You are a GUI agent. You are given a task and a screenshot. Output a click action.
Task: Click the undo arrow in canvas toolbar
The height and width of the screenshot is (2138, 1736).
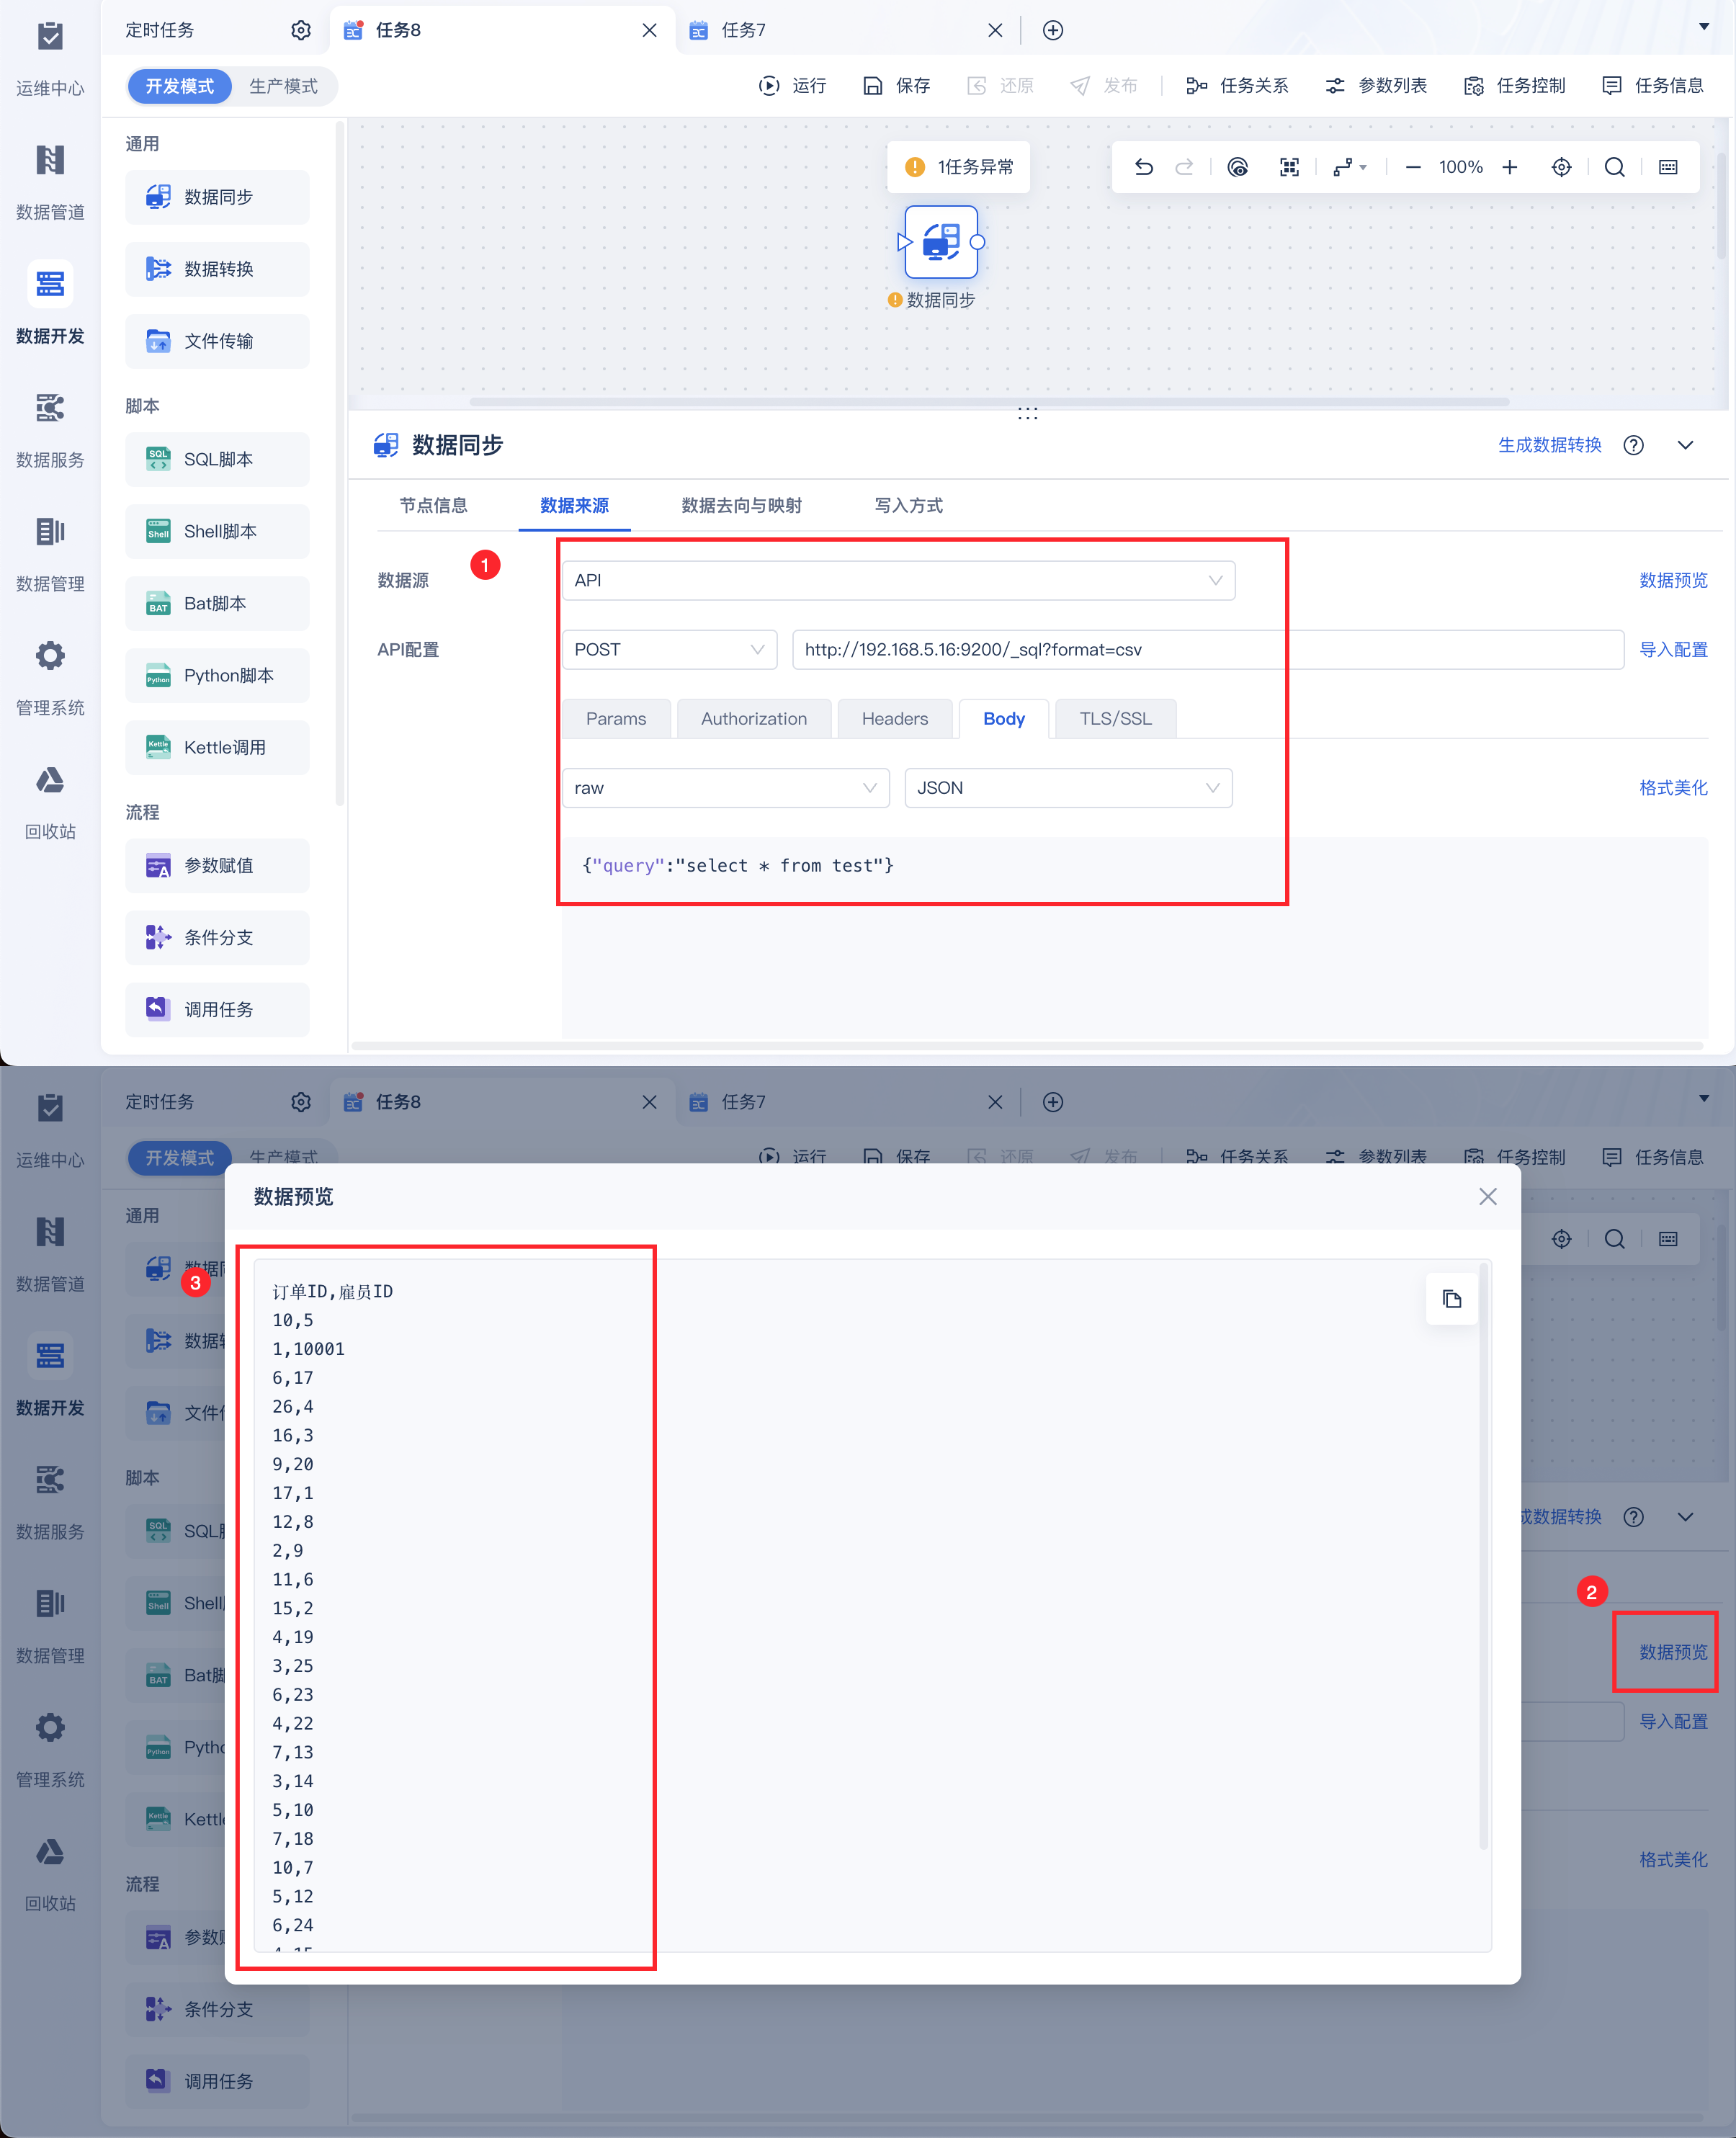(x=1143, y=167)
